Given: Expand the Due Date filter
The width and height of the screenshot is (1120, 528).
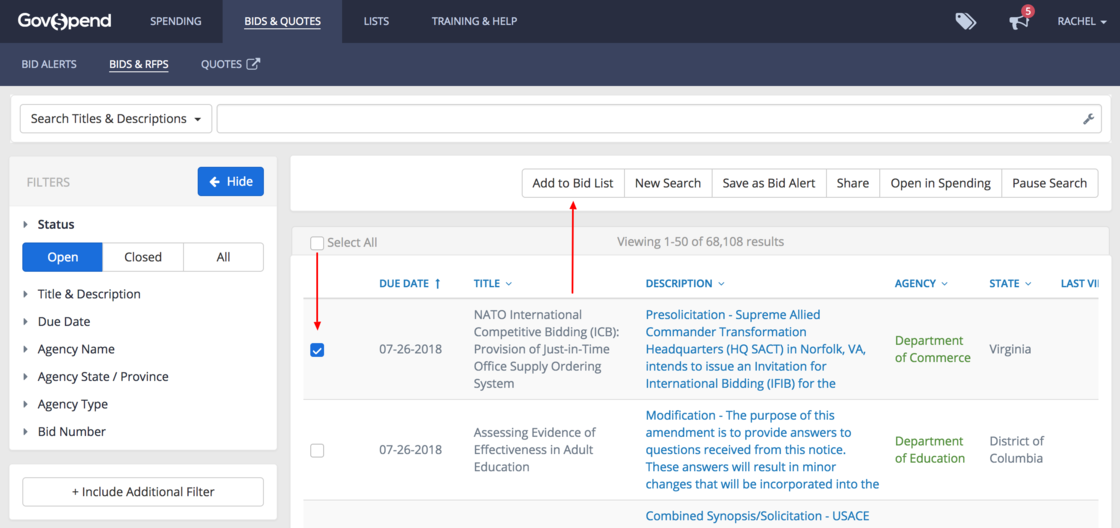Looking at the screenshot, I should coord(64,322).
